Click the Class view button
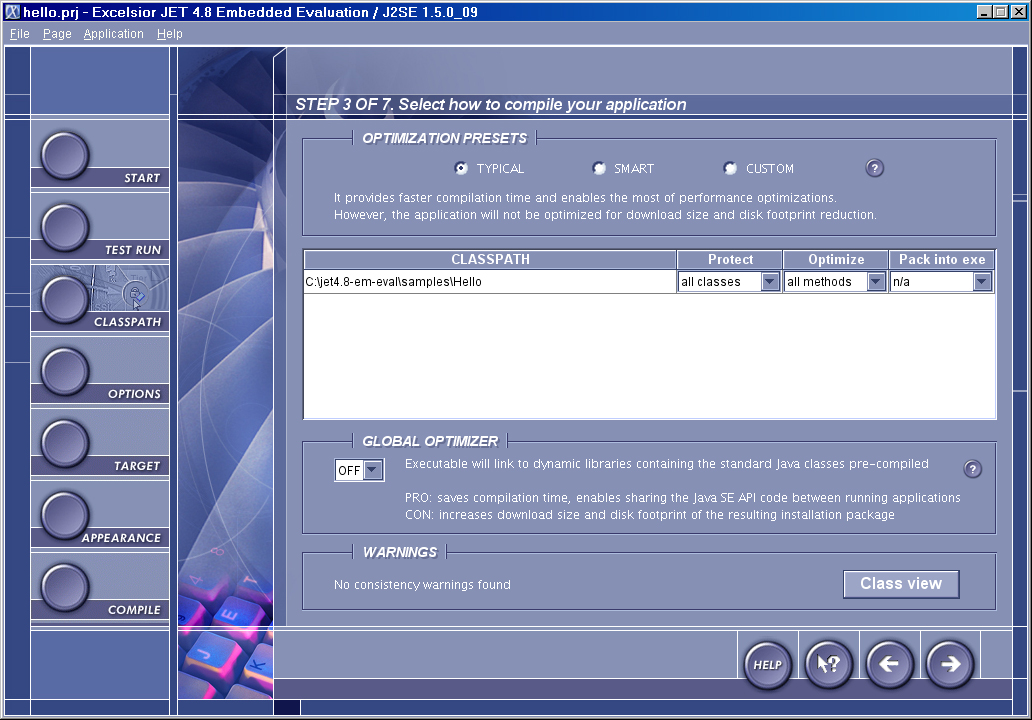The width and height of the screenshot is (1032, 720). pos(901,584)
